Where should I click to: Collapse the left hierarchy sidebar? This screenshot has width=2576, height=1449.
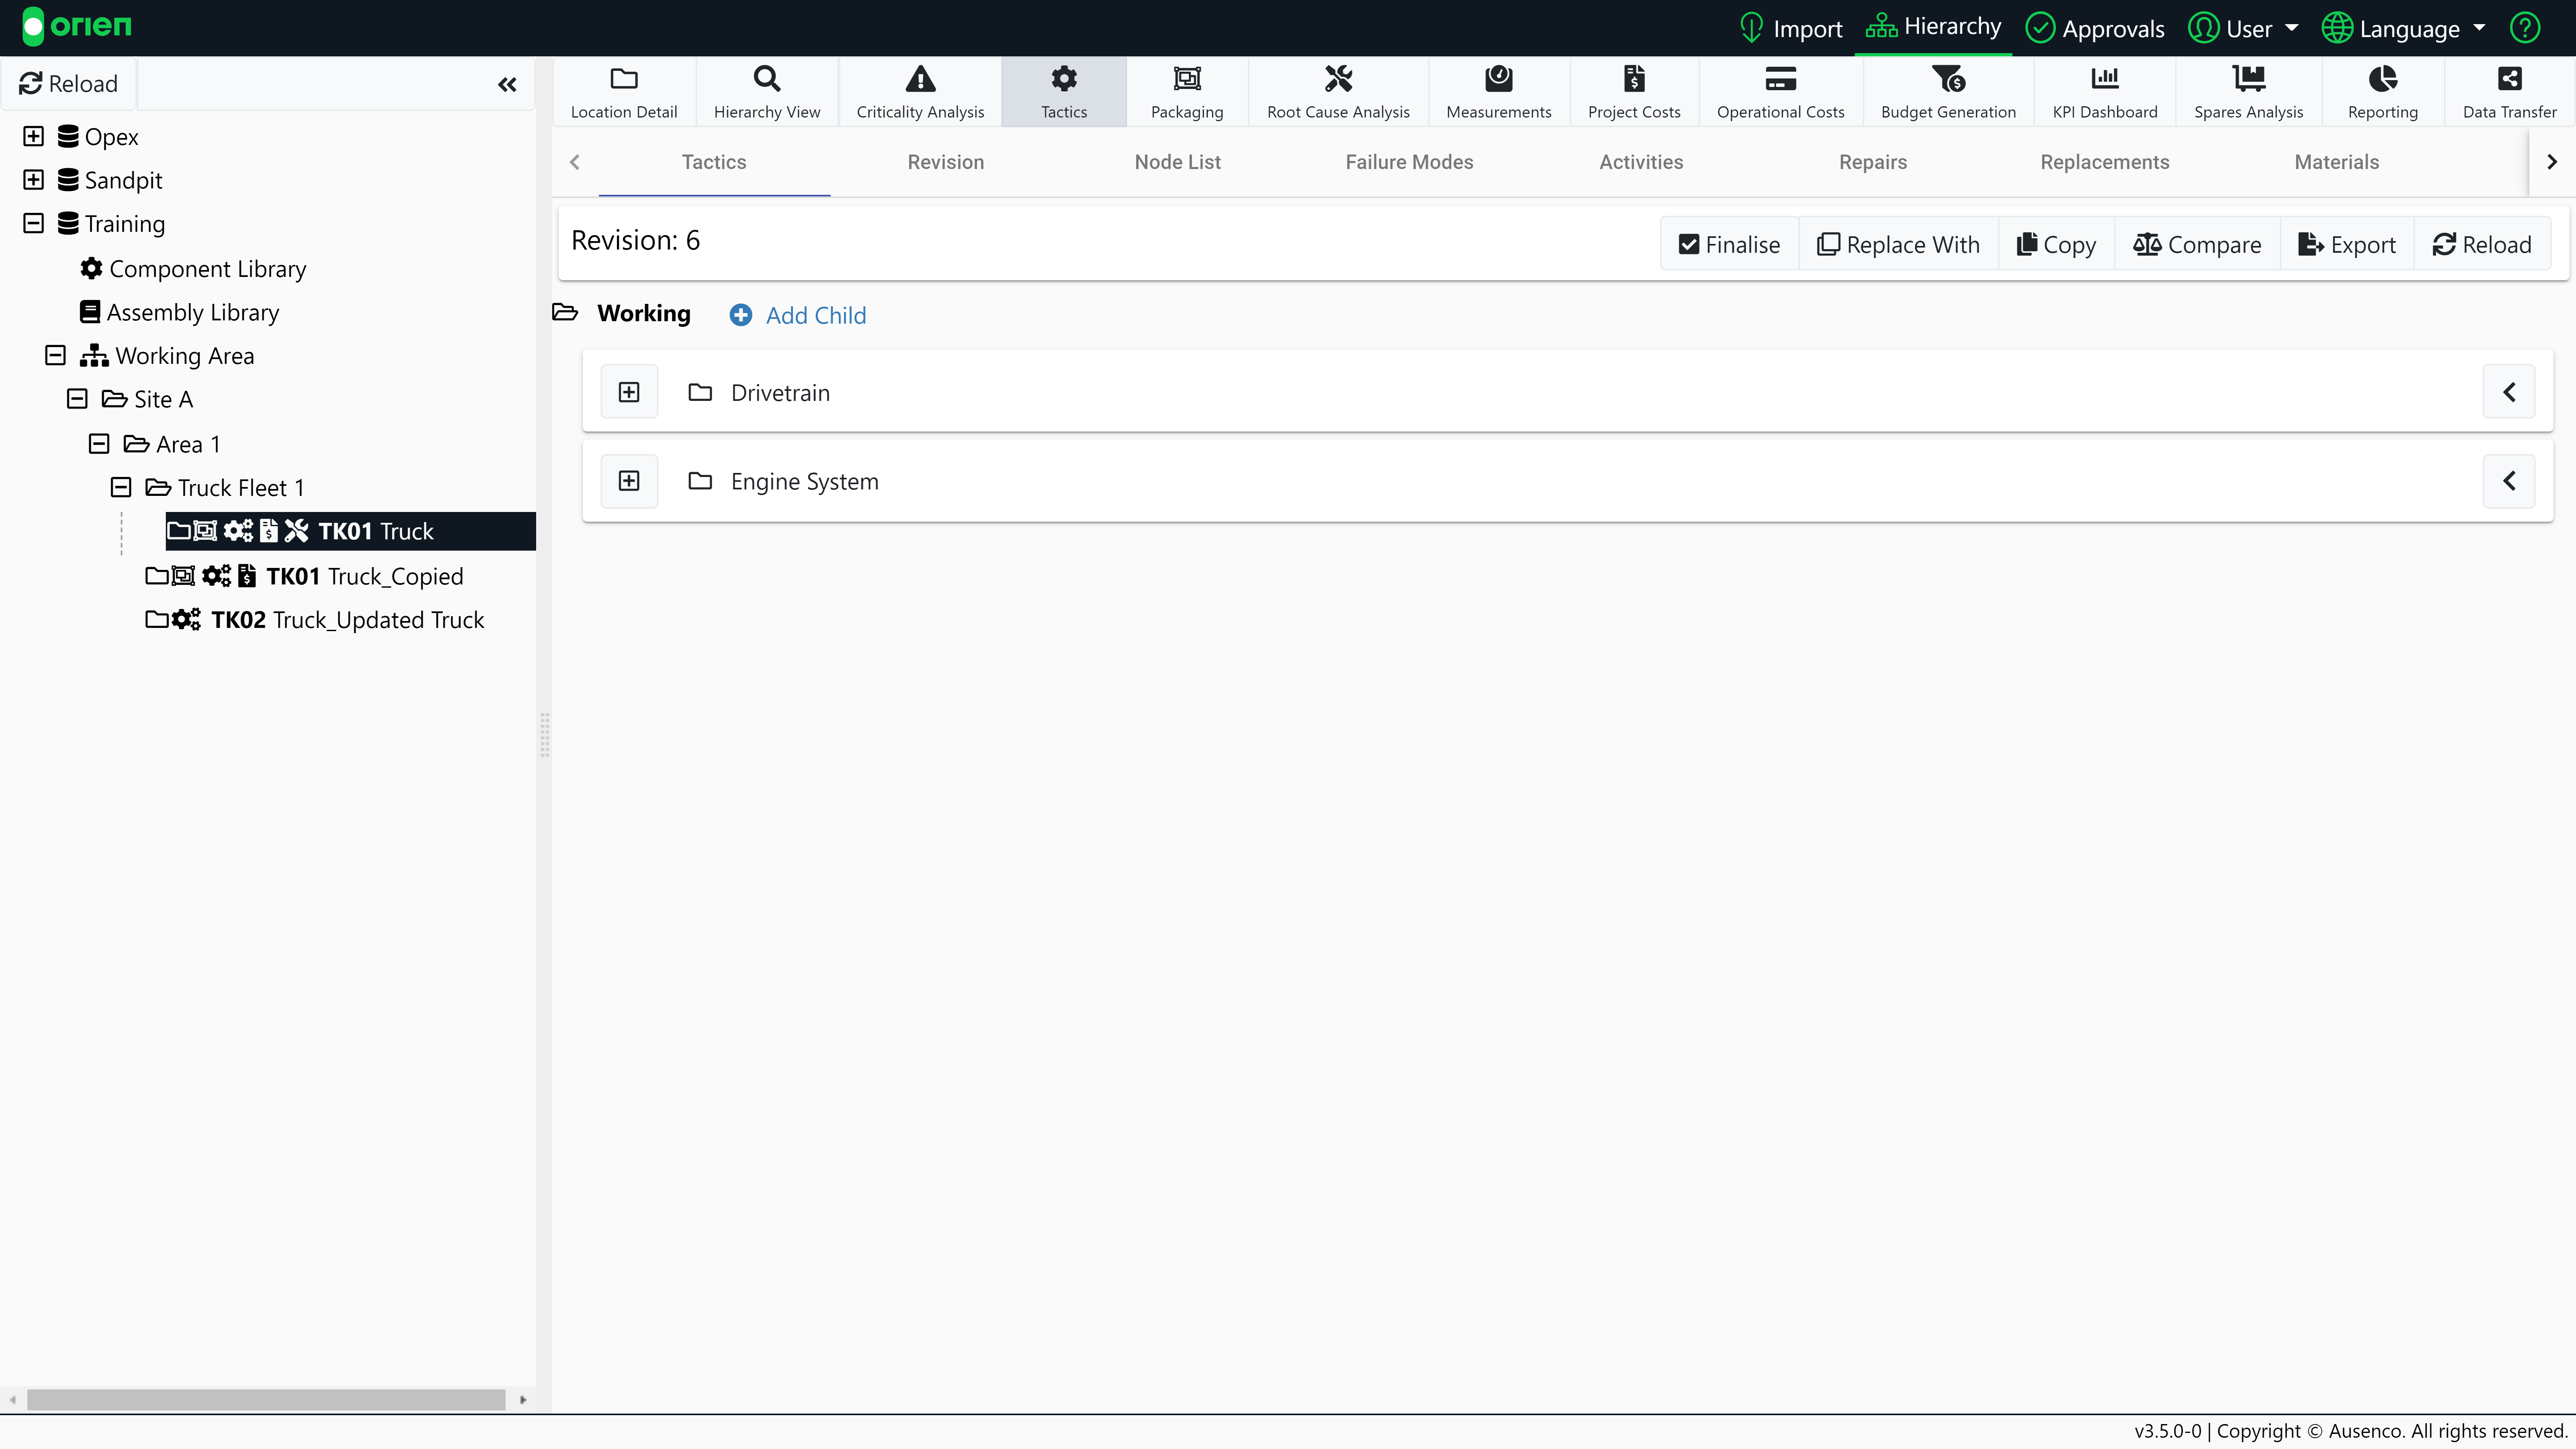(x=507, y=85)
